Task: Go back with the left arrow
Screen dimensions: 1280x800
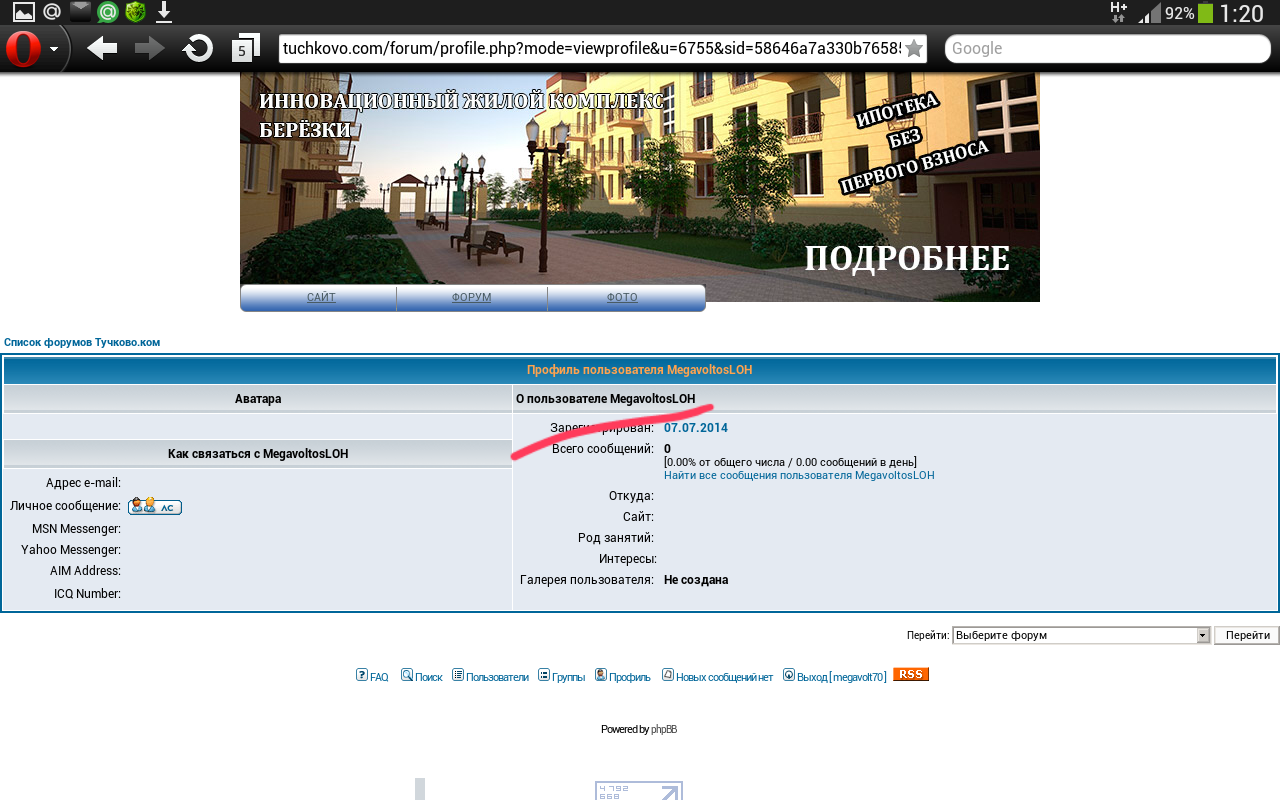Action: pyautogui.click(x=101, y=48)
